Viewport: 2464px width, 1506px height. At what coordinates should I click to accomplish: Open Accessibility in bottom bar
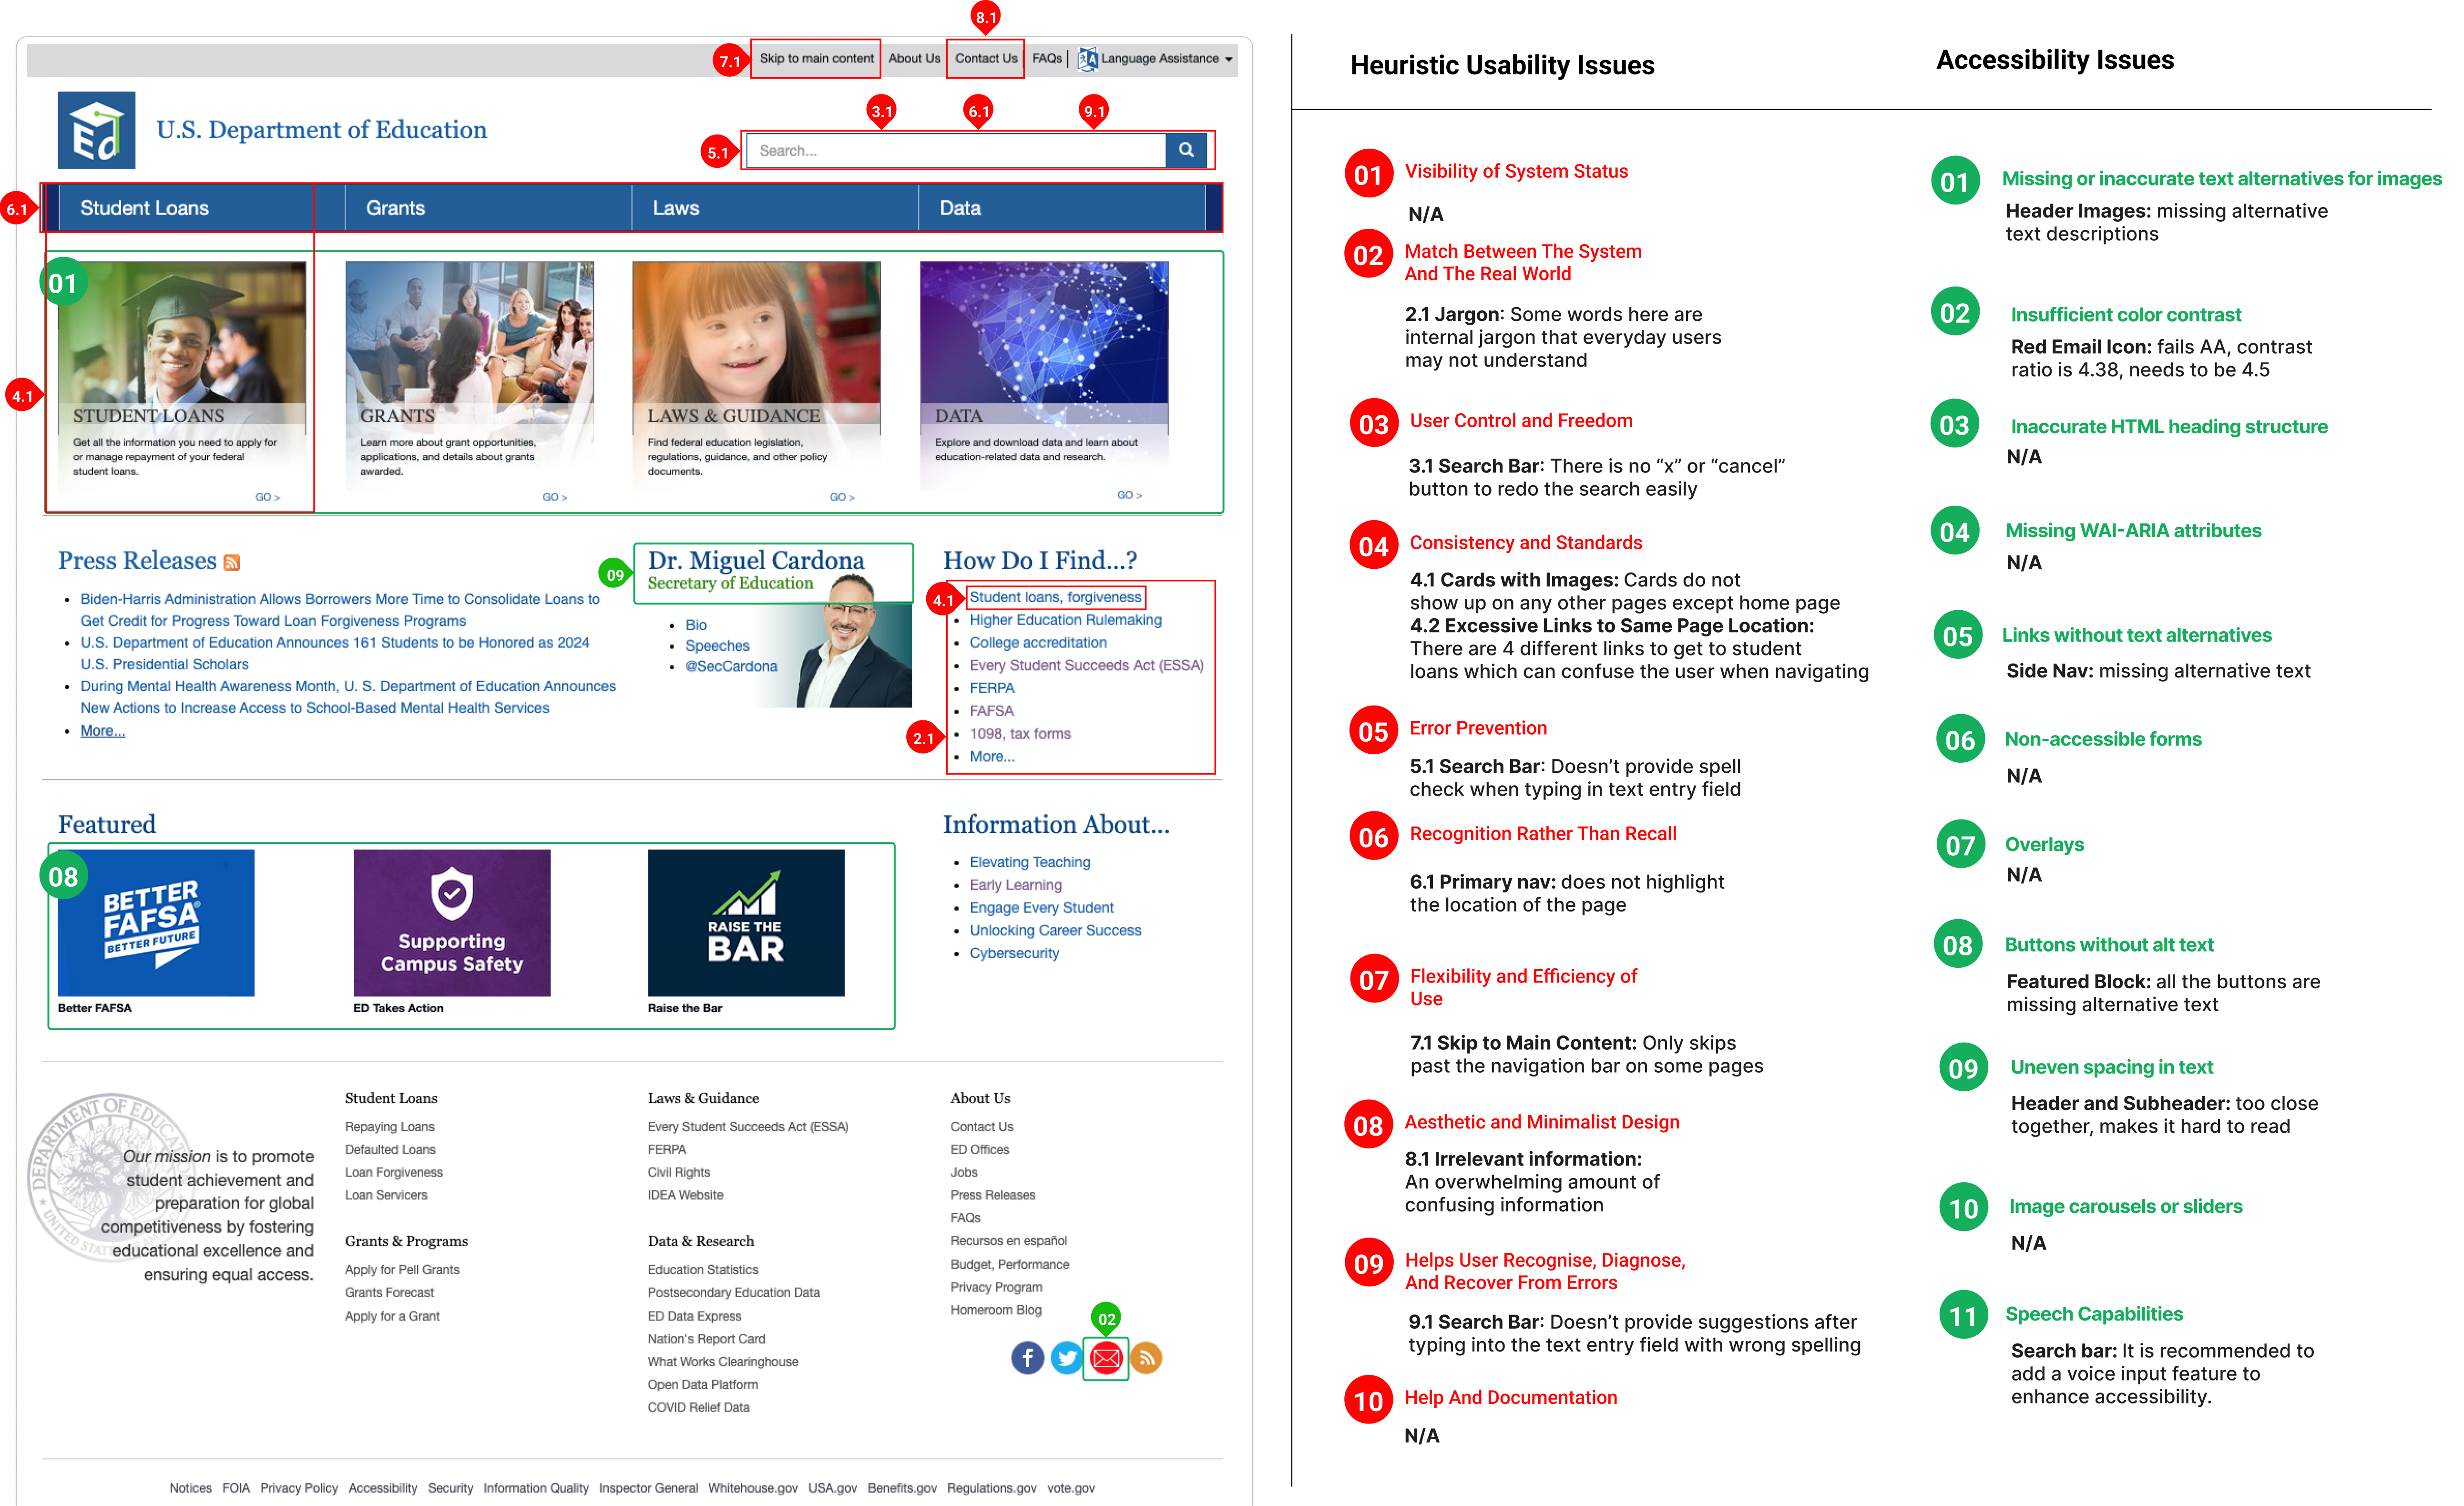click(383, 1488)
